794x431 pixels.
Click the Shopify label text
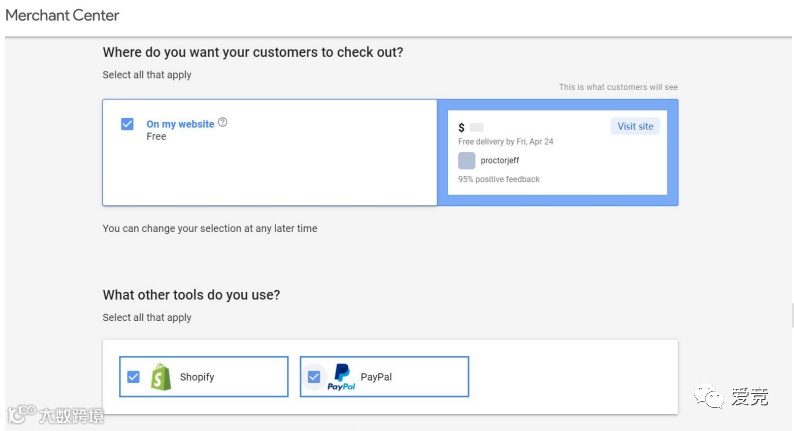tap(197, 377)
